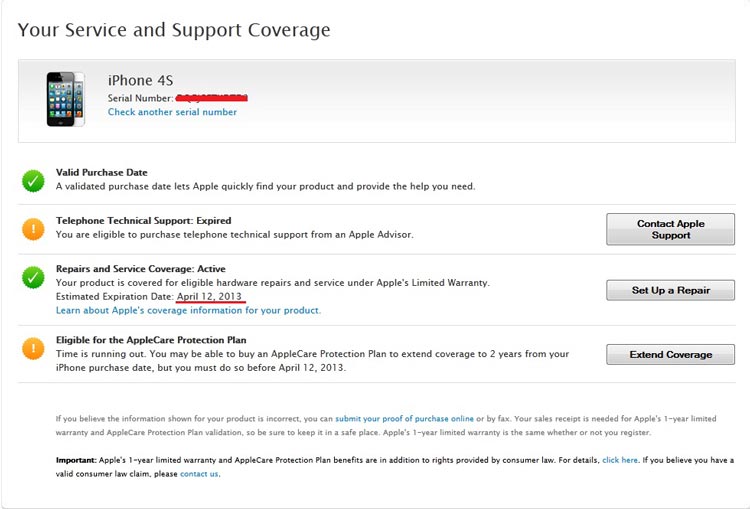
Task: Follow submit your proof of purchase online link
Action: click(404, 419)
